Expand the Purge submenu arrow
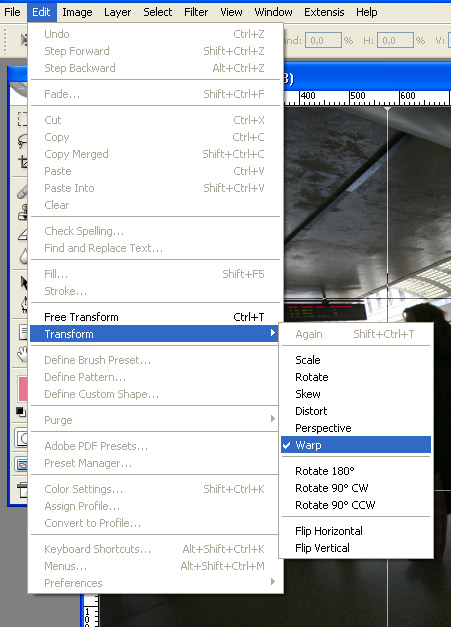 (273, 419)
